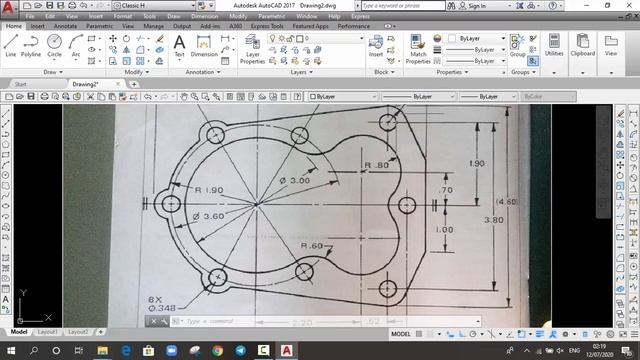The image size is (640, 360).
Task: Click the Windows Start button
Action: point(11,350)
